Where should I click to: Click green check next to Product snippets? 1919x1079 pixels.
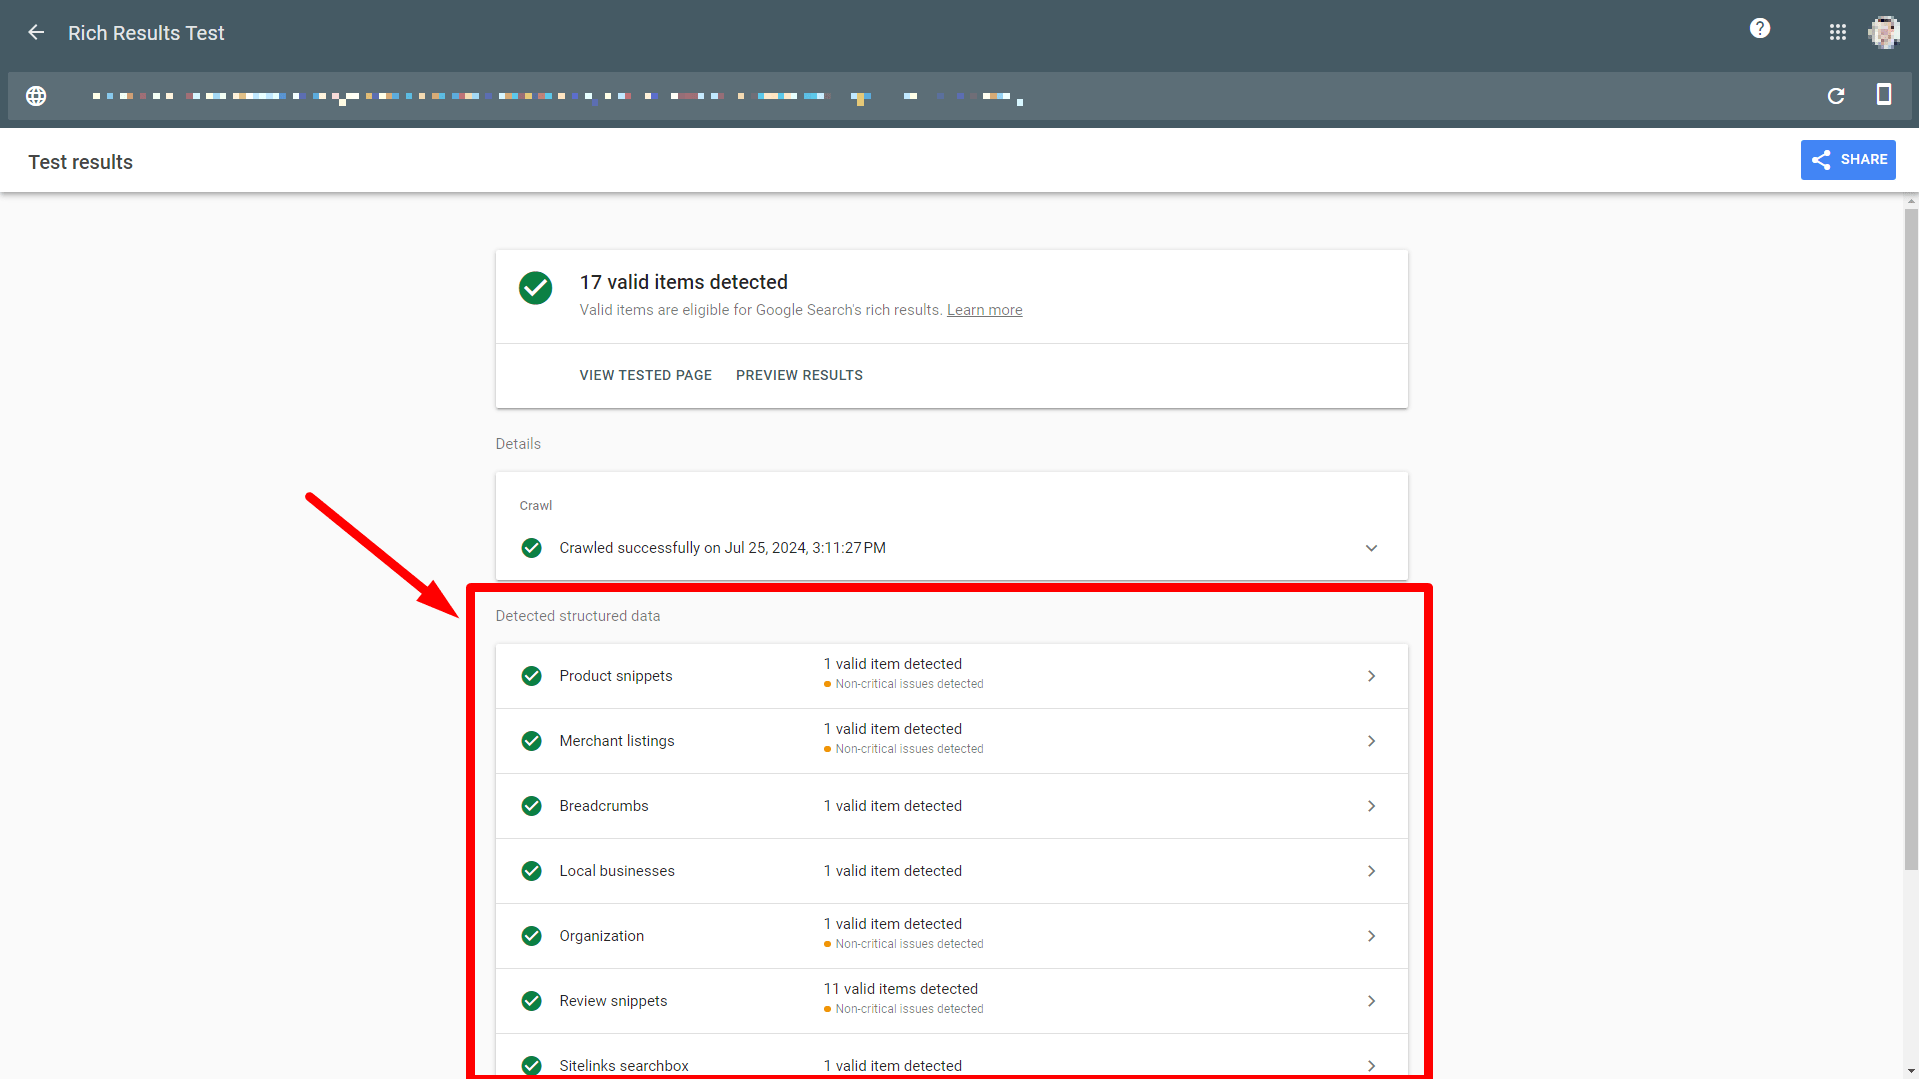[x=532, y=676]
